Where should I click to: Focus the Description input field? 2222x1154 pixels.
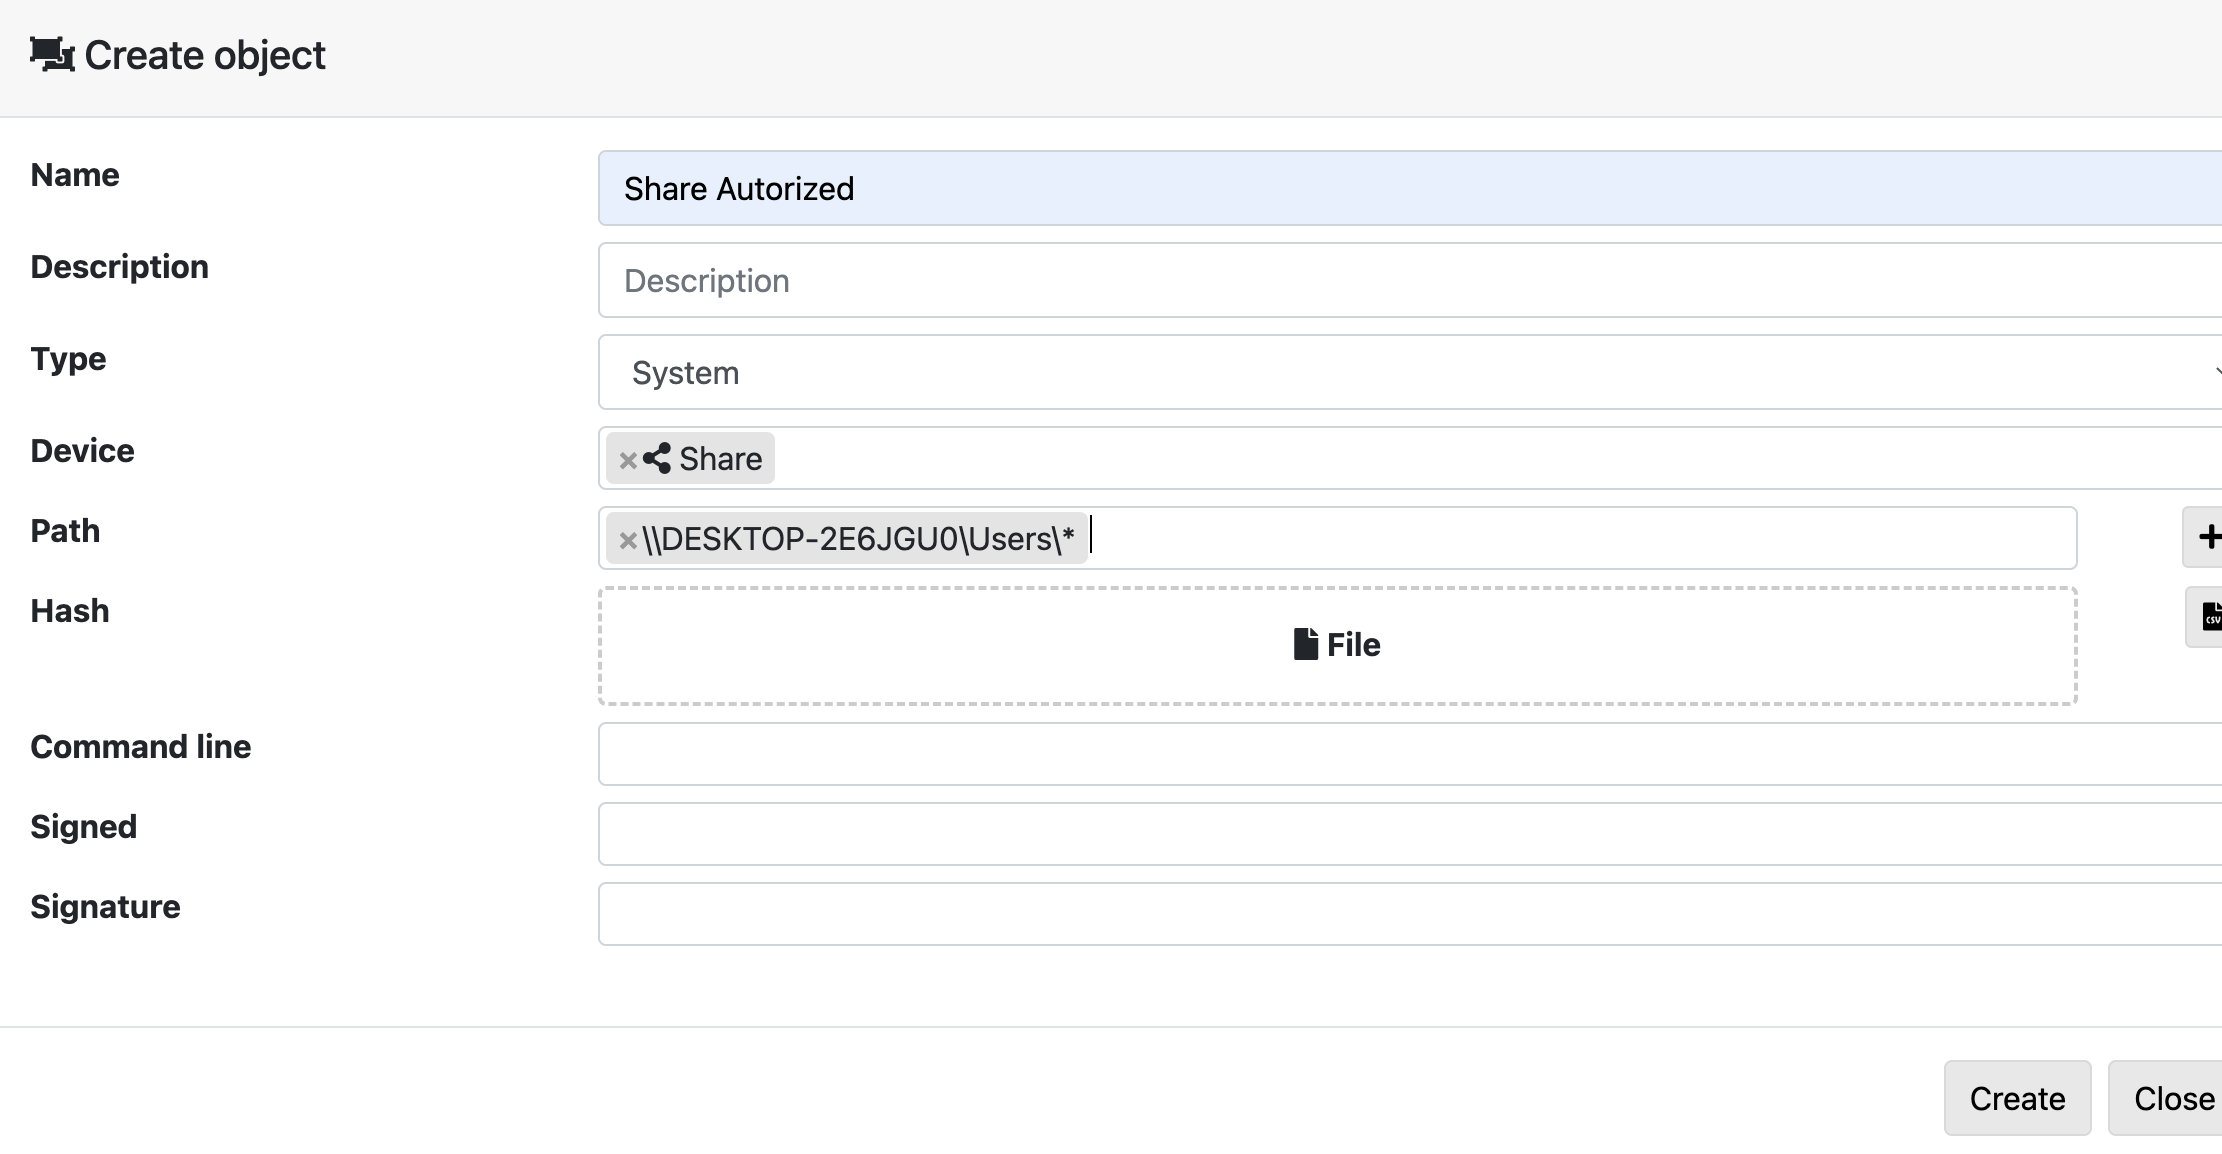coord(1400,281)
